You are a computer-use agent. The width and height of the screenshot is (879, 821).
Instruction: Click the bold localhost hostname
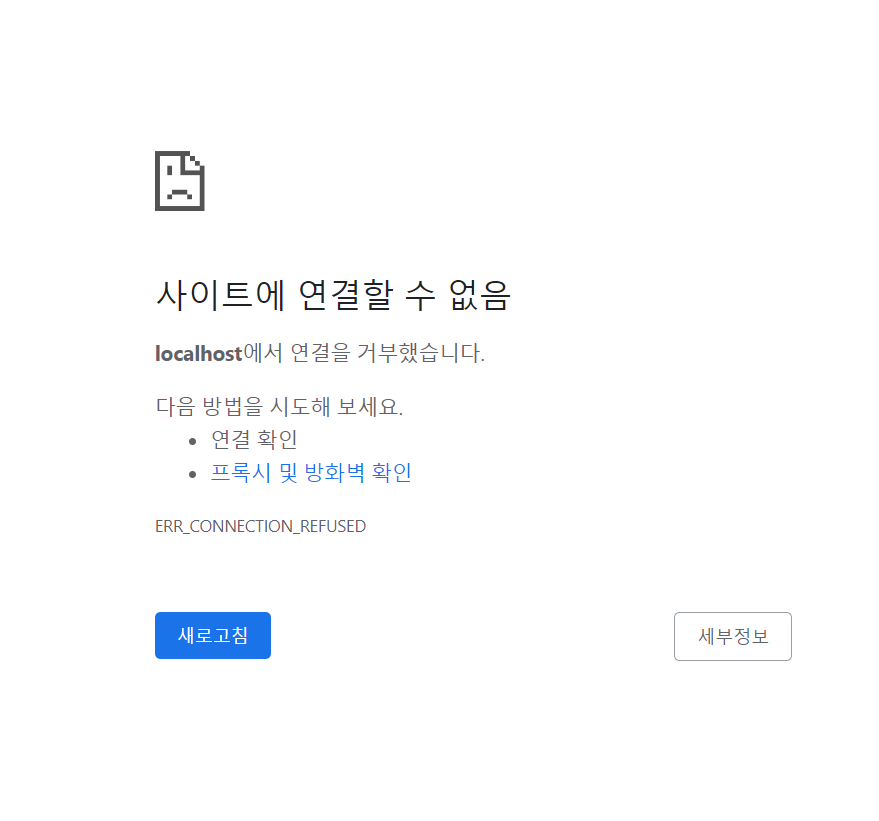tap(198, 354)
